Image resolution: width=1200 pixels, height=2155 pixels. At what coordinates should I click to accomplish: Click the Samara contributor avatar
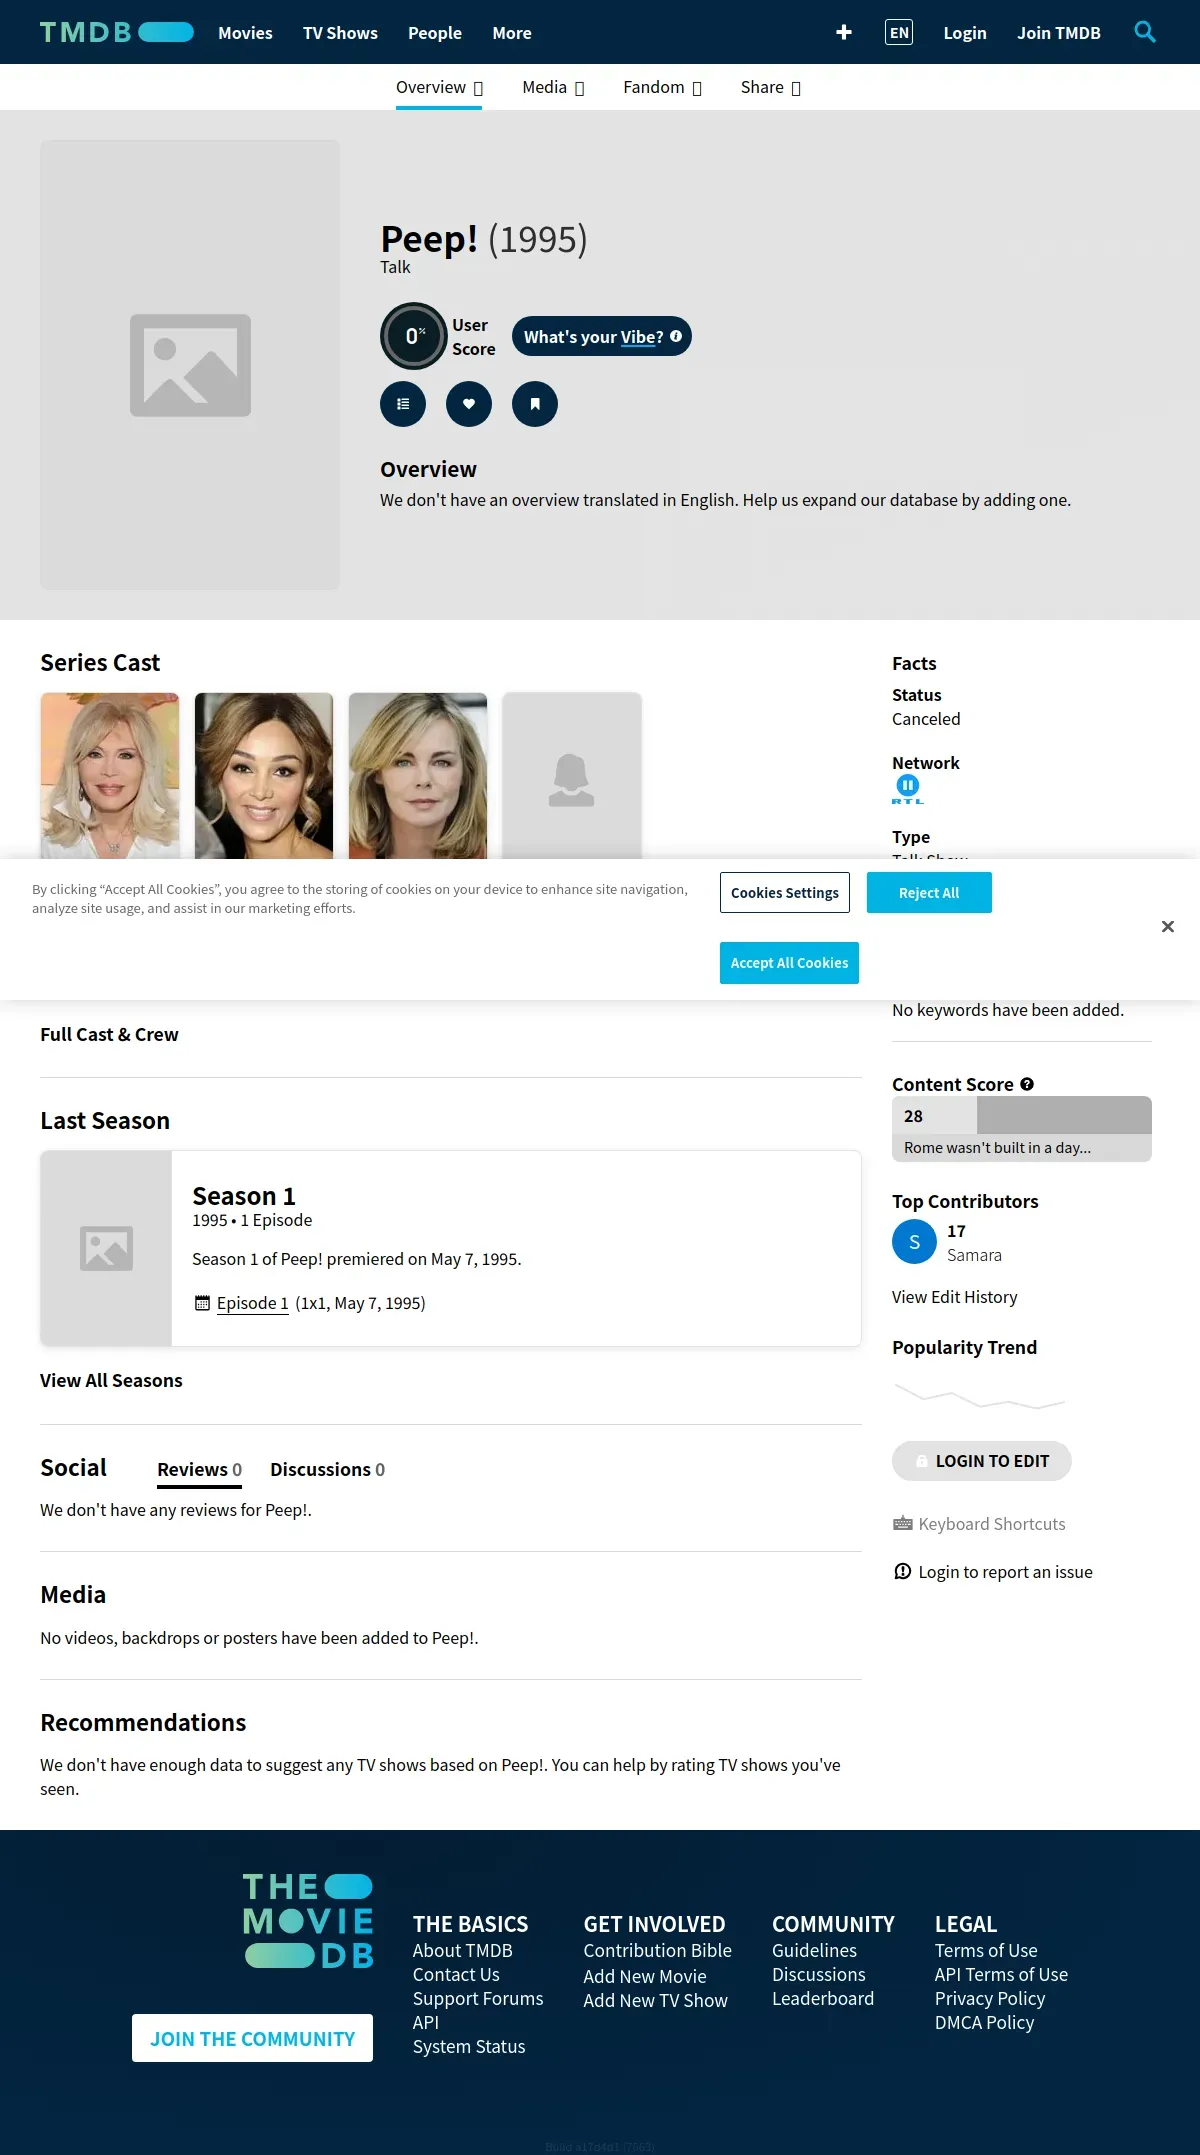tap(914, 1242)
